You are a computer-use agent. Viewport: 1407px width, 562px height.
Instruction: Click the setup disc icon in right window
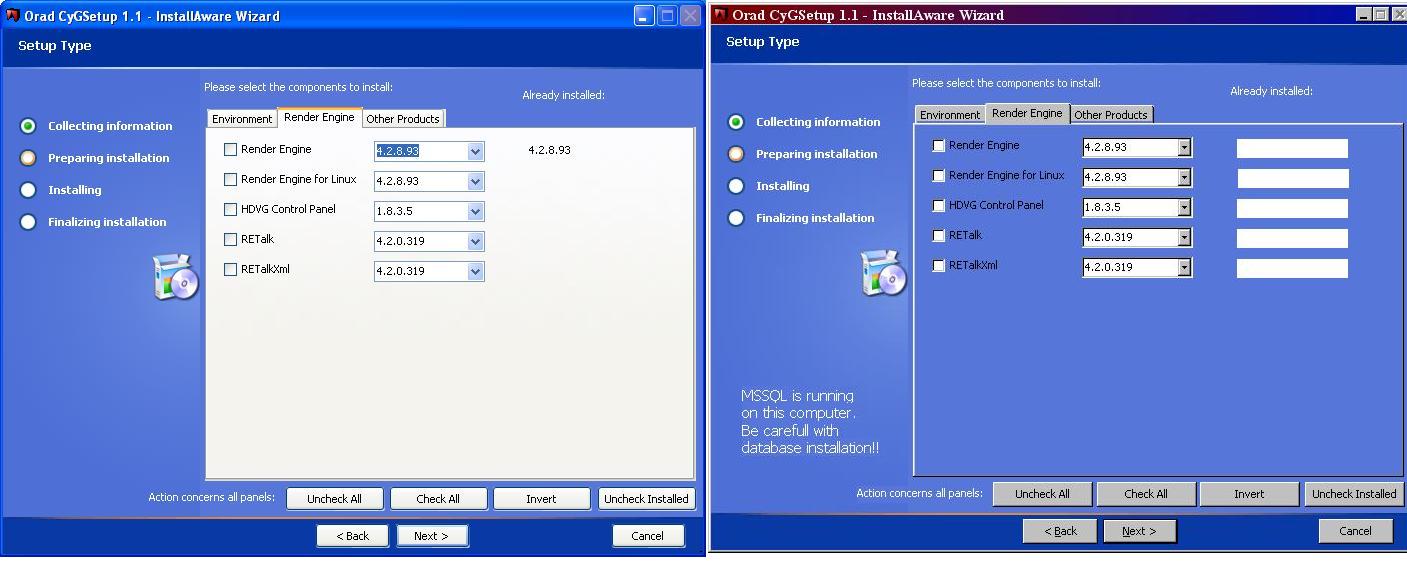[884, 273]
